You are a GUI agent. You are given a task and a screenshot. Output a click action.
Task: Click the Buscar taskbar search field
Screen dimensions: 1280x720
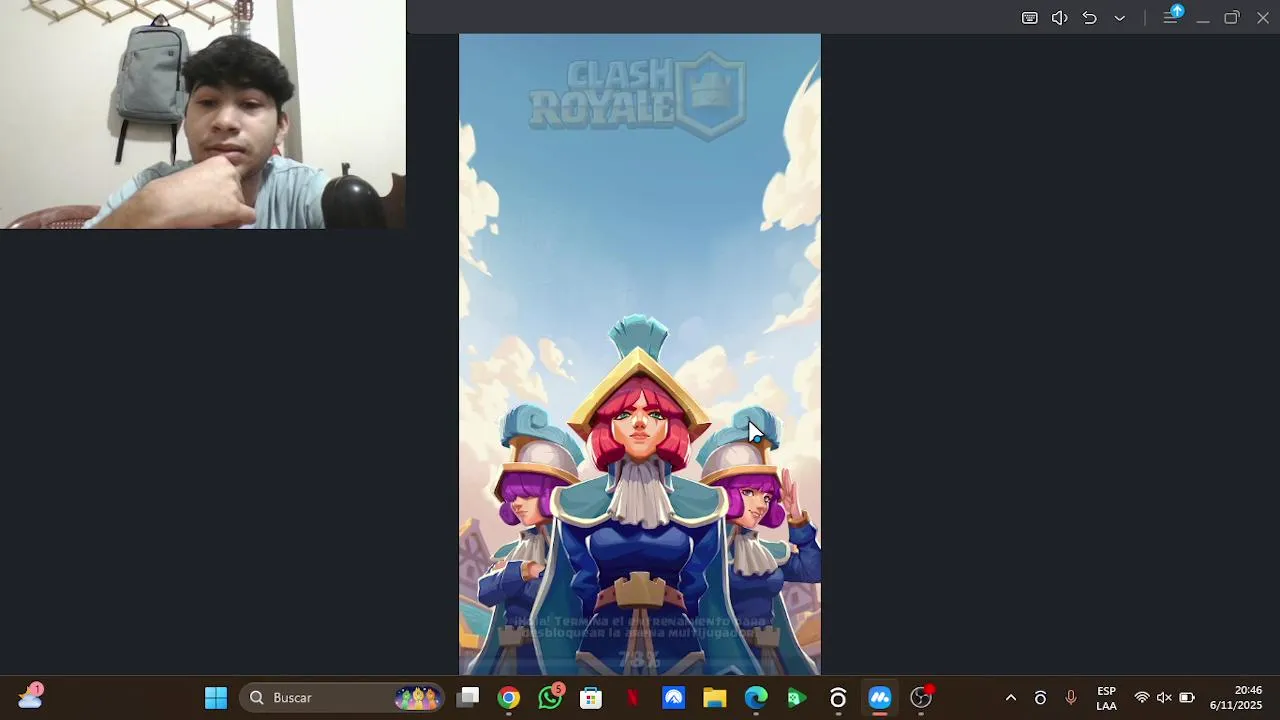(342, 697)
